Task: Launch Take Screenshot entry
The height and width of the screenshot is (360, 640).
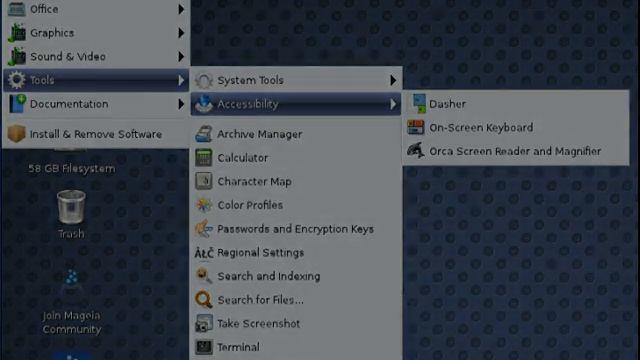Action: click(296, 324)
